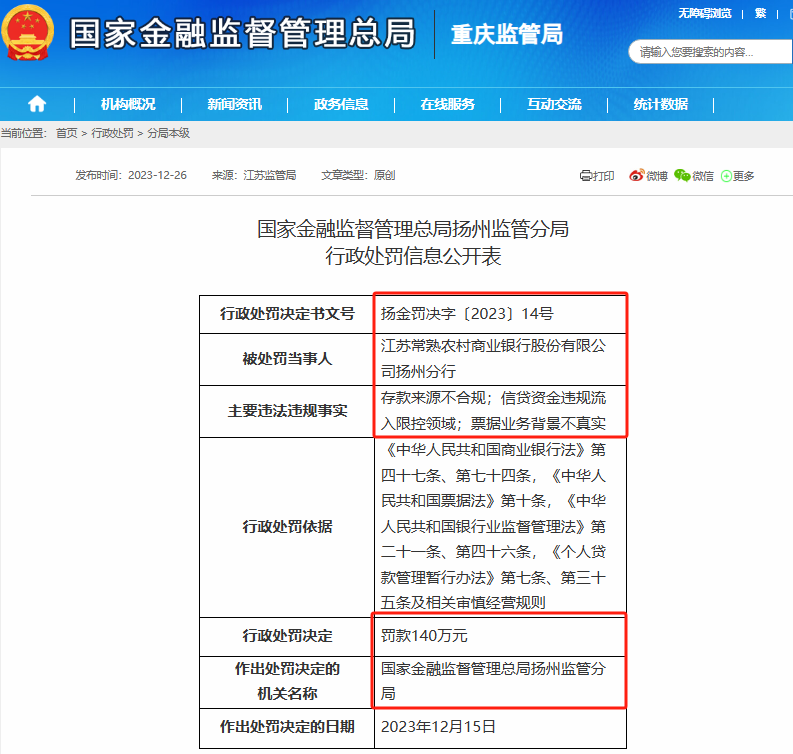The height and width of the screenshot is (754, 793).
Task: Open the 统计数据 menu
Action: click(x=661, y=104)
